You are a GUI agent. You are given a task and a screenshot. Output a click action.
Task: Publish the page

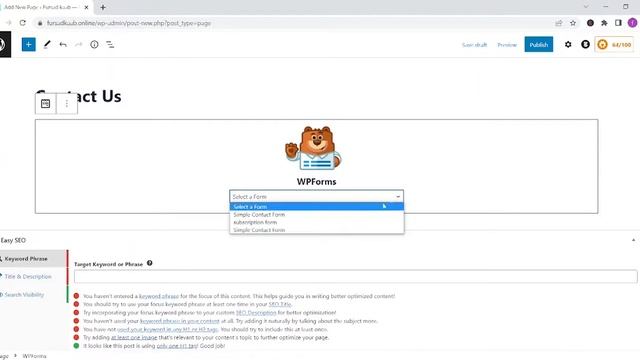[x=539, y=44]
